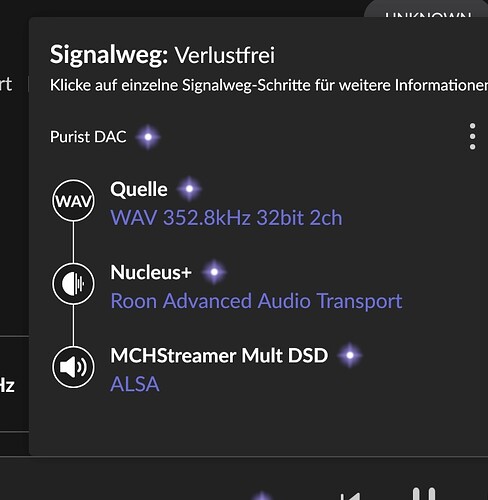Pause playback with the pause button
Image resolution: width=488 pixels, height=500 pixels.
pos(424,494)
